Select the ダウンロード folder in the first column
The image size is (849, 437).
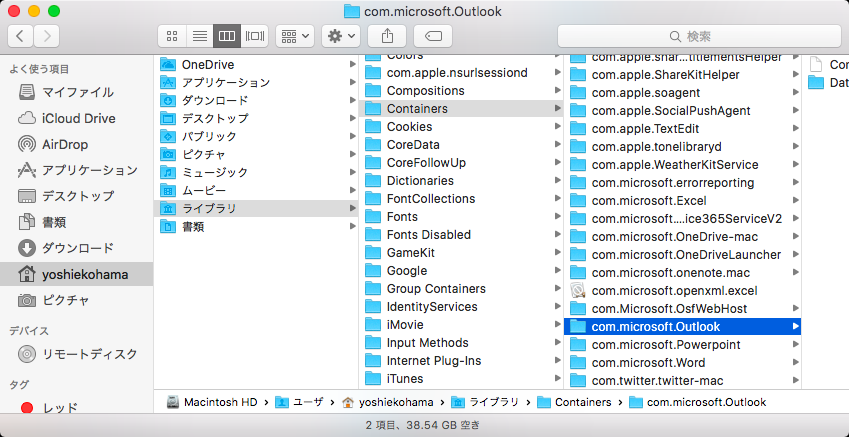point(256,101)
